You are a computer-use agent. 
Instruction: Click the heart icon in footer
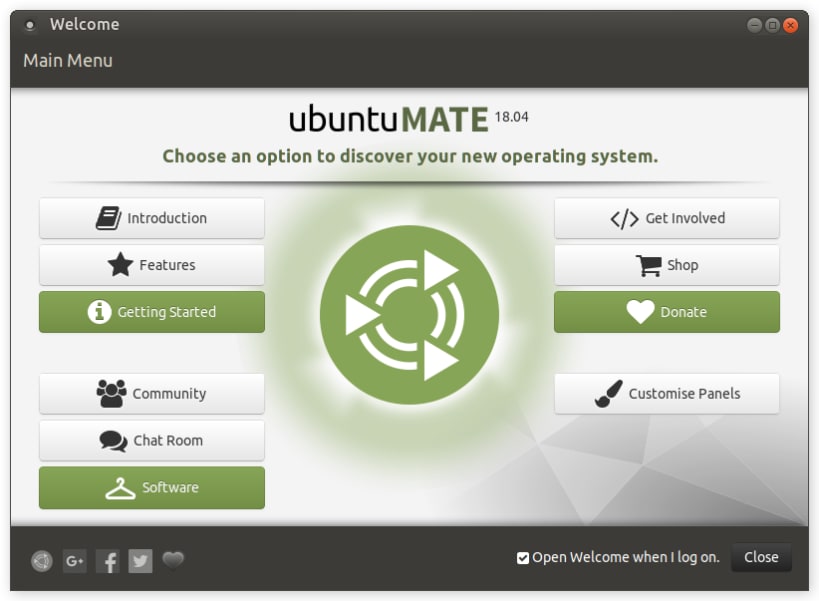[173, 560]
